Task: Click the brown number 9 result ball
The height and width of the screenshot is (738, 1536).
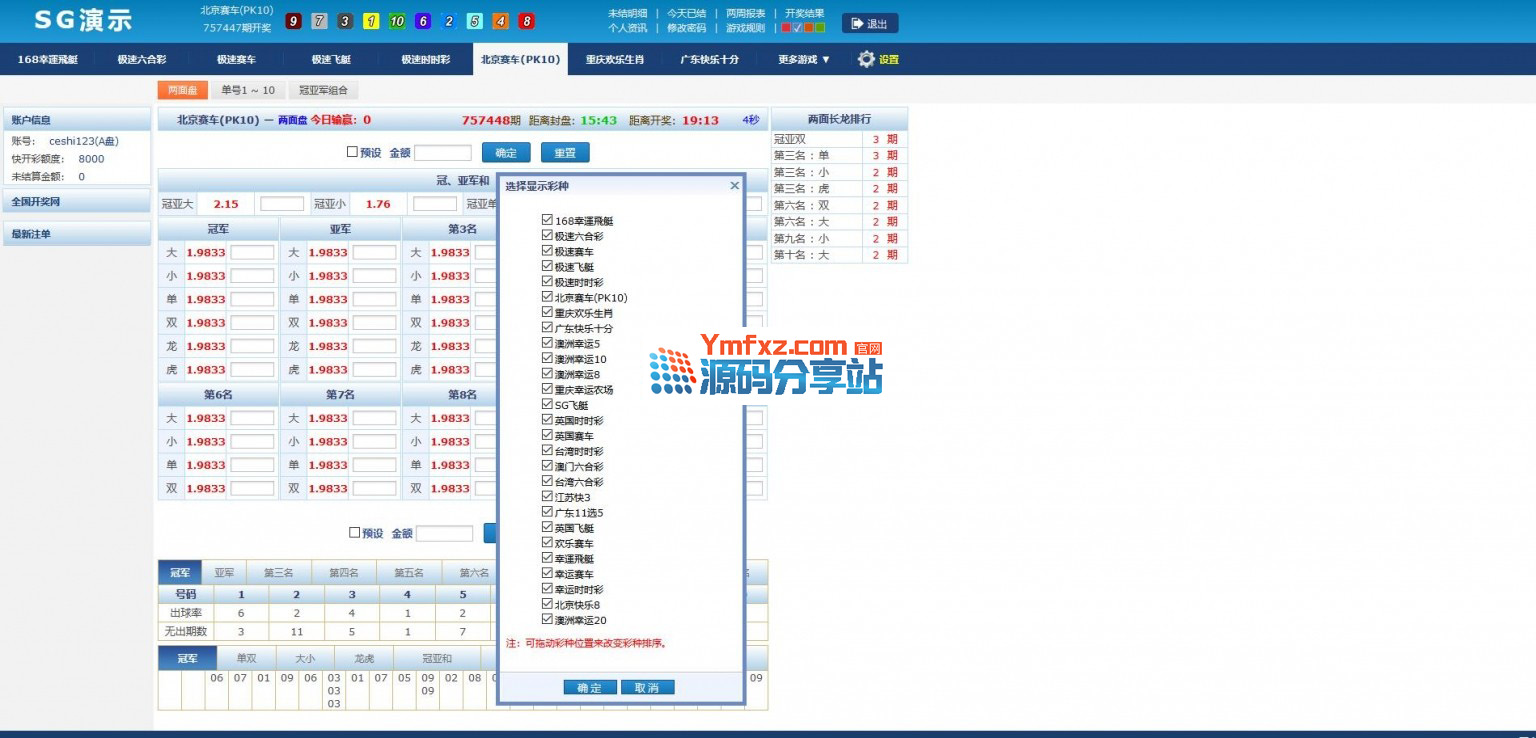Action: point(293,21)
